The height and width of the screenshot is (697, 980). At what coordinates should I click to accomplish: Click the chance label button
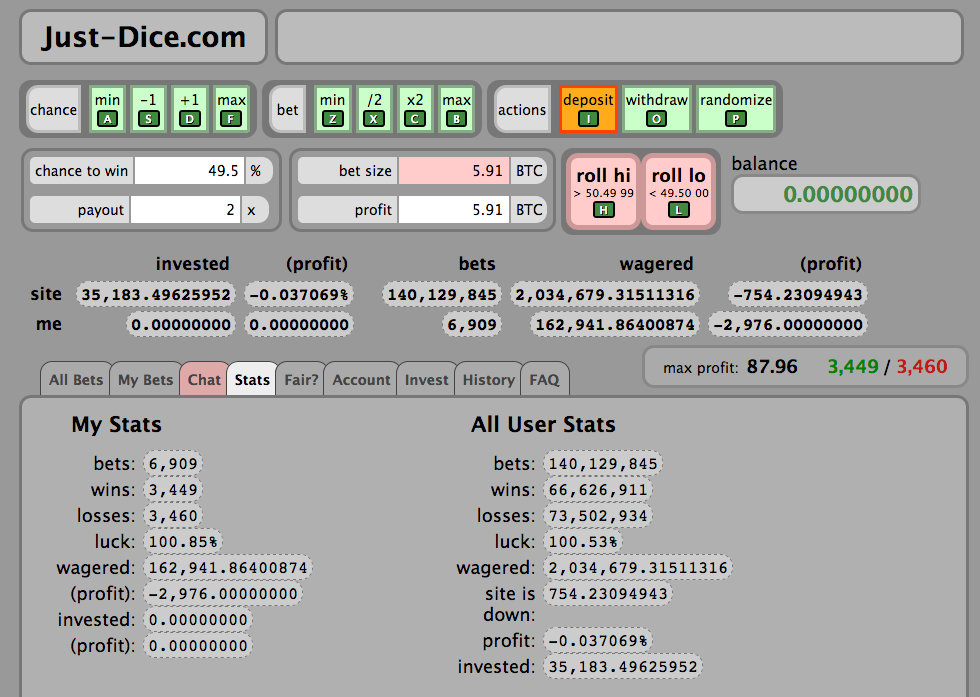tap(54, 109)
